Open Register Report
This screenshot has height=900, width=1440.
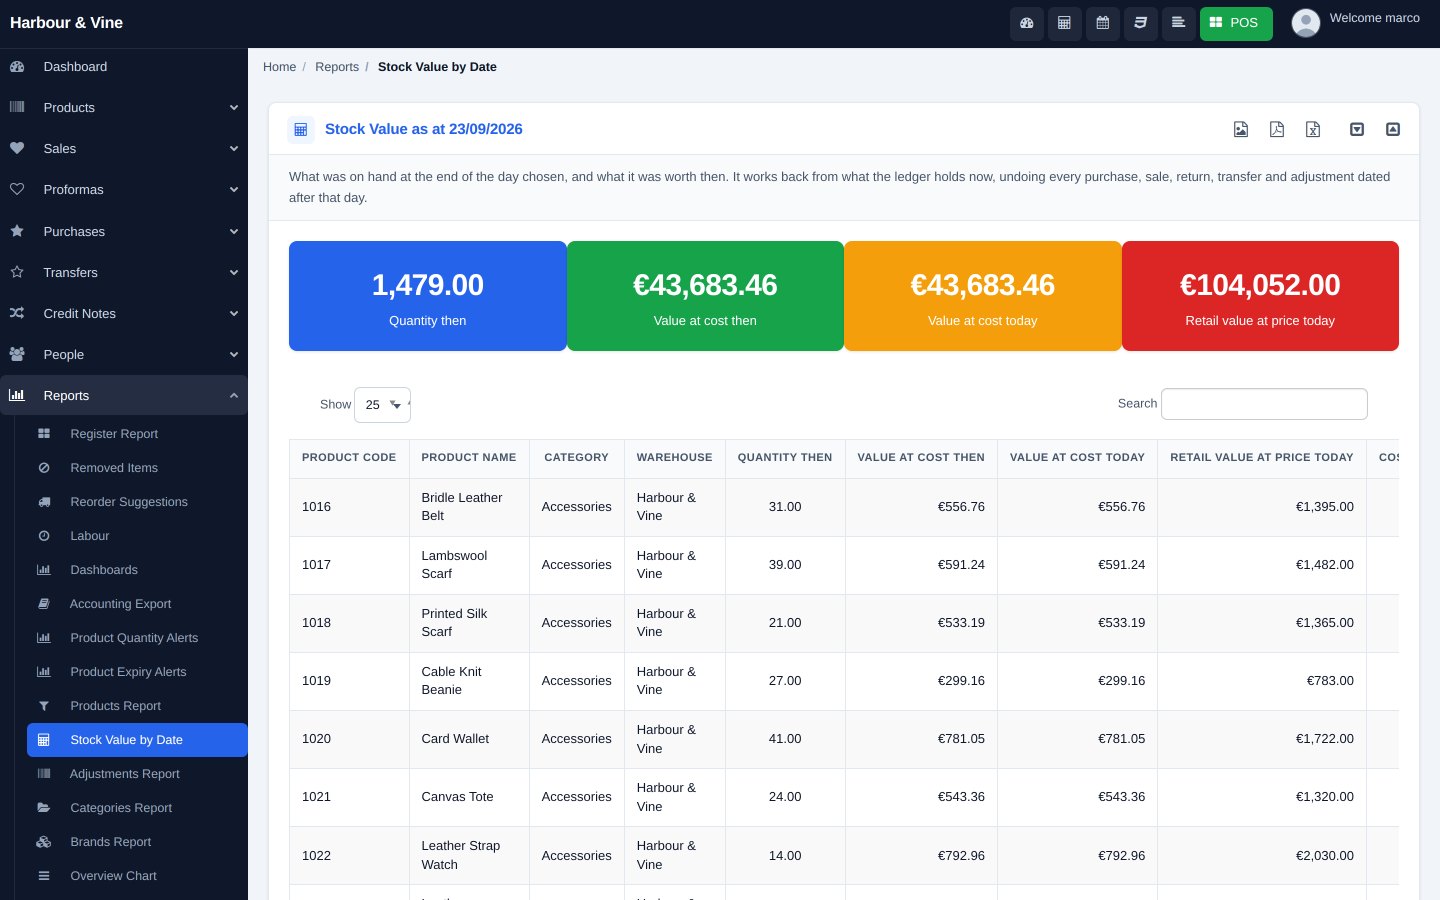pyautogui.click(x=137, y=434)
